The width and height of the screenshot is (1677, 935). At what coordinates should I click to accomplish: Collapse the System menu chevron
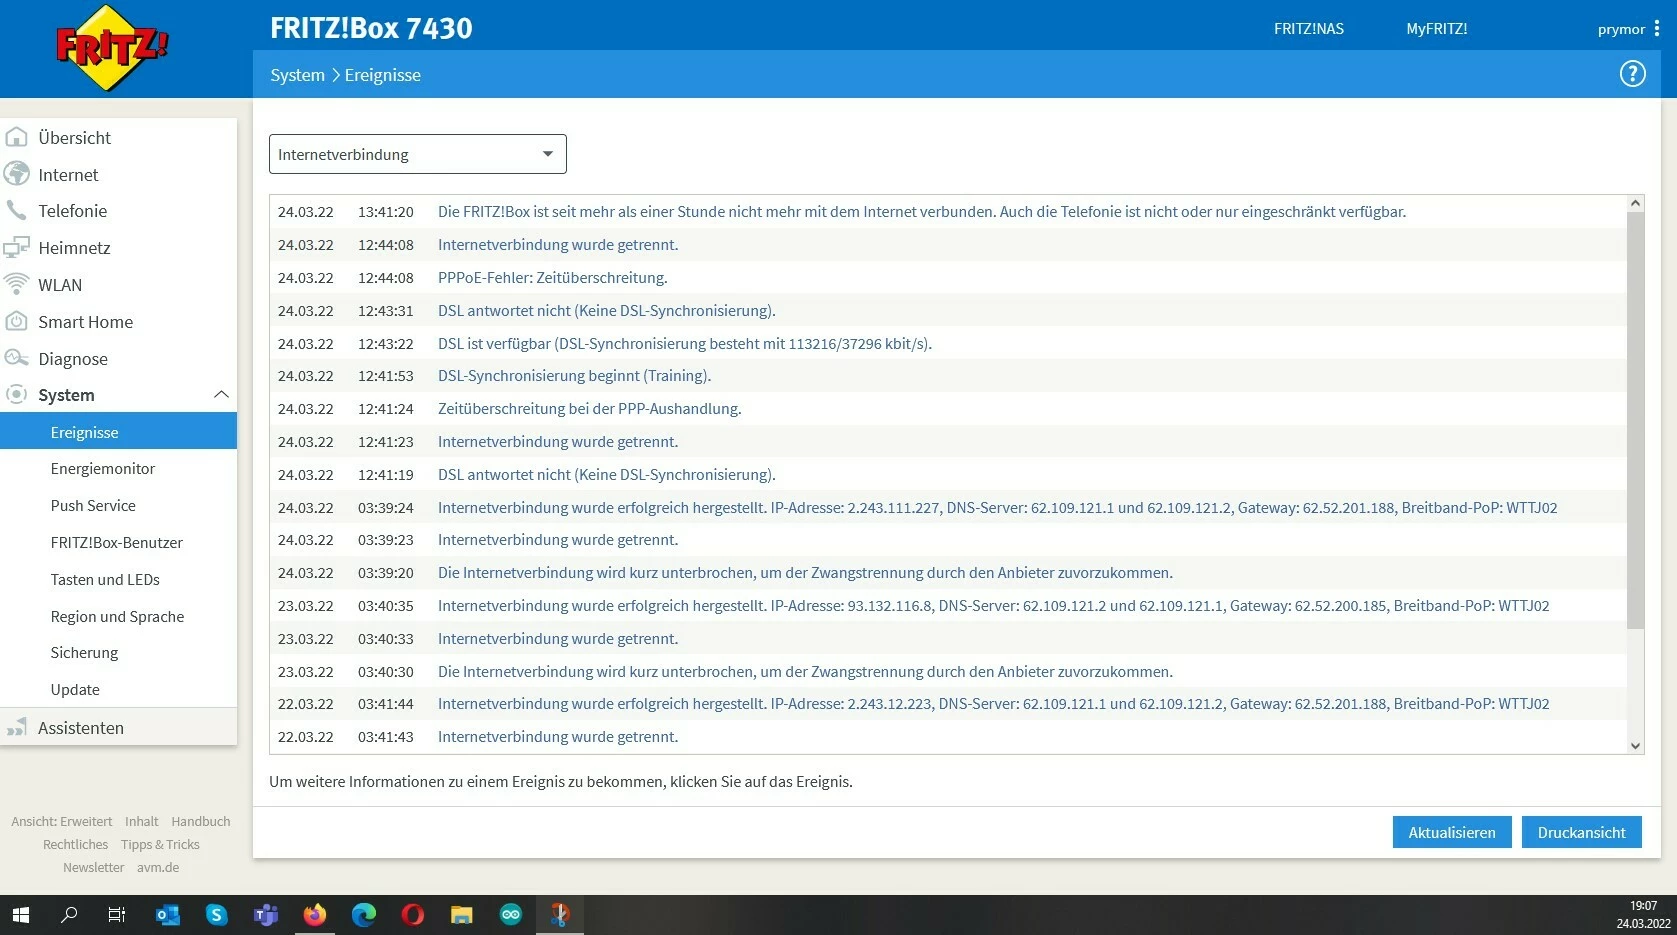click(221, 395)
